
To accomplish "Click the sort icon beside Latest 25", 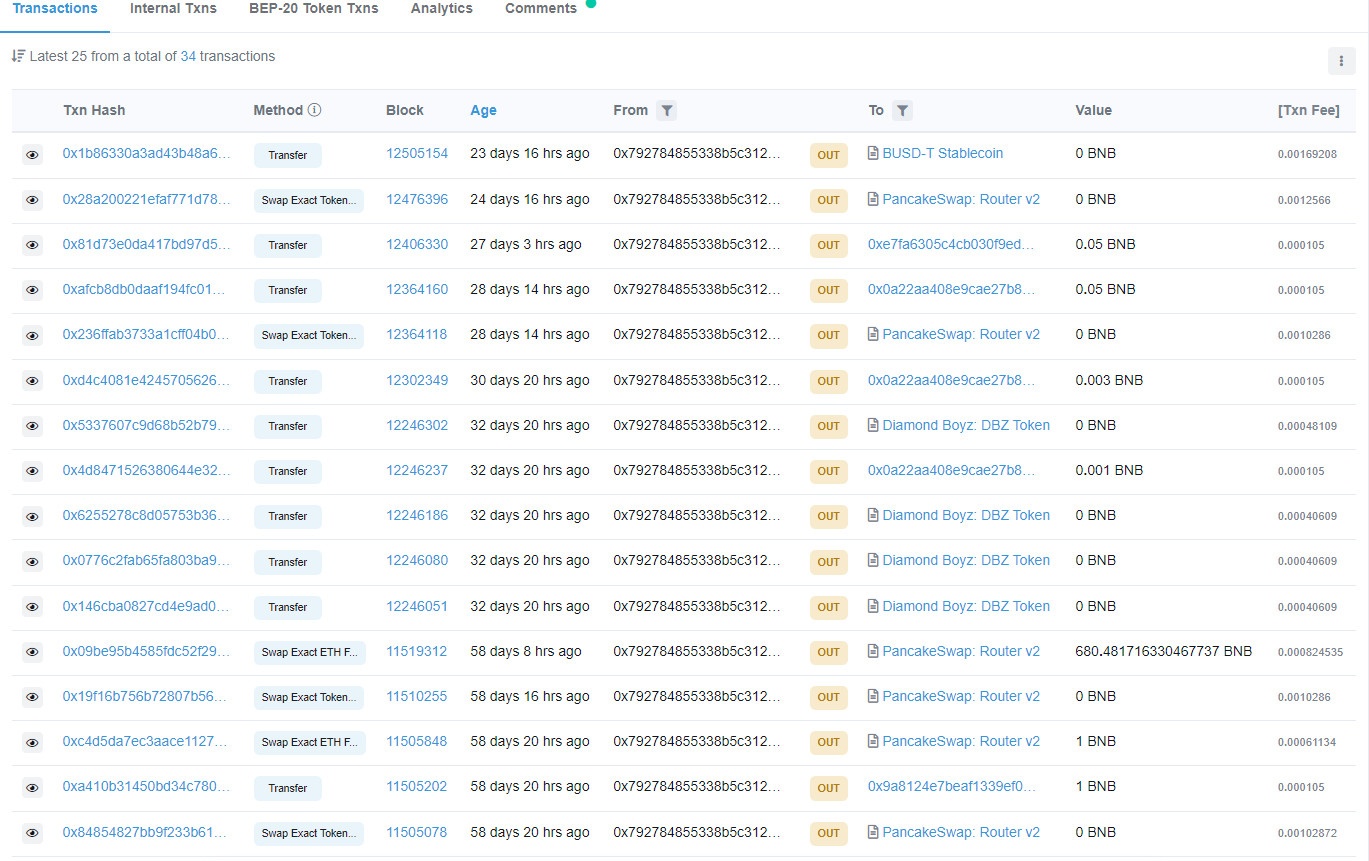I will [18, 56].
